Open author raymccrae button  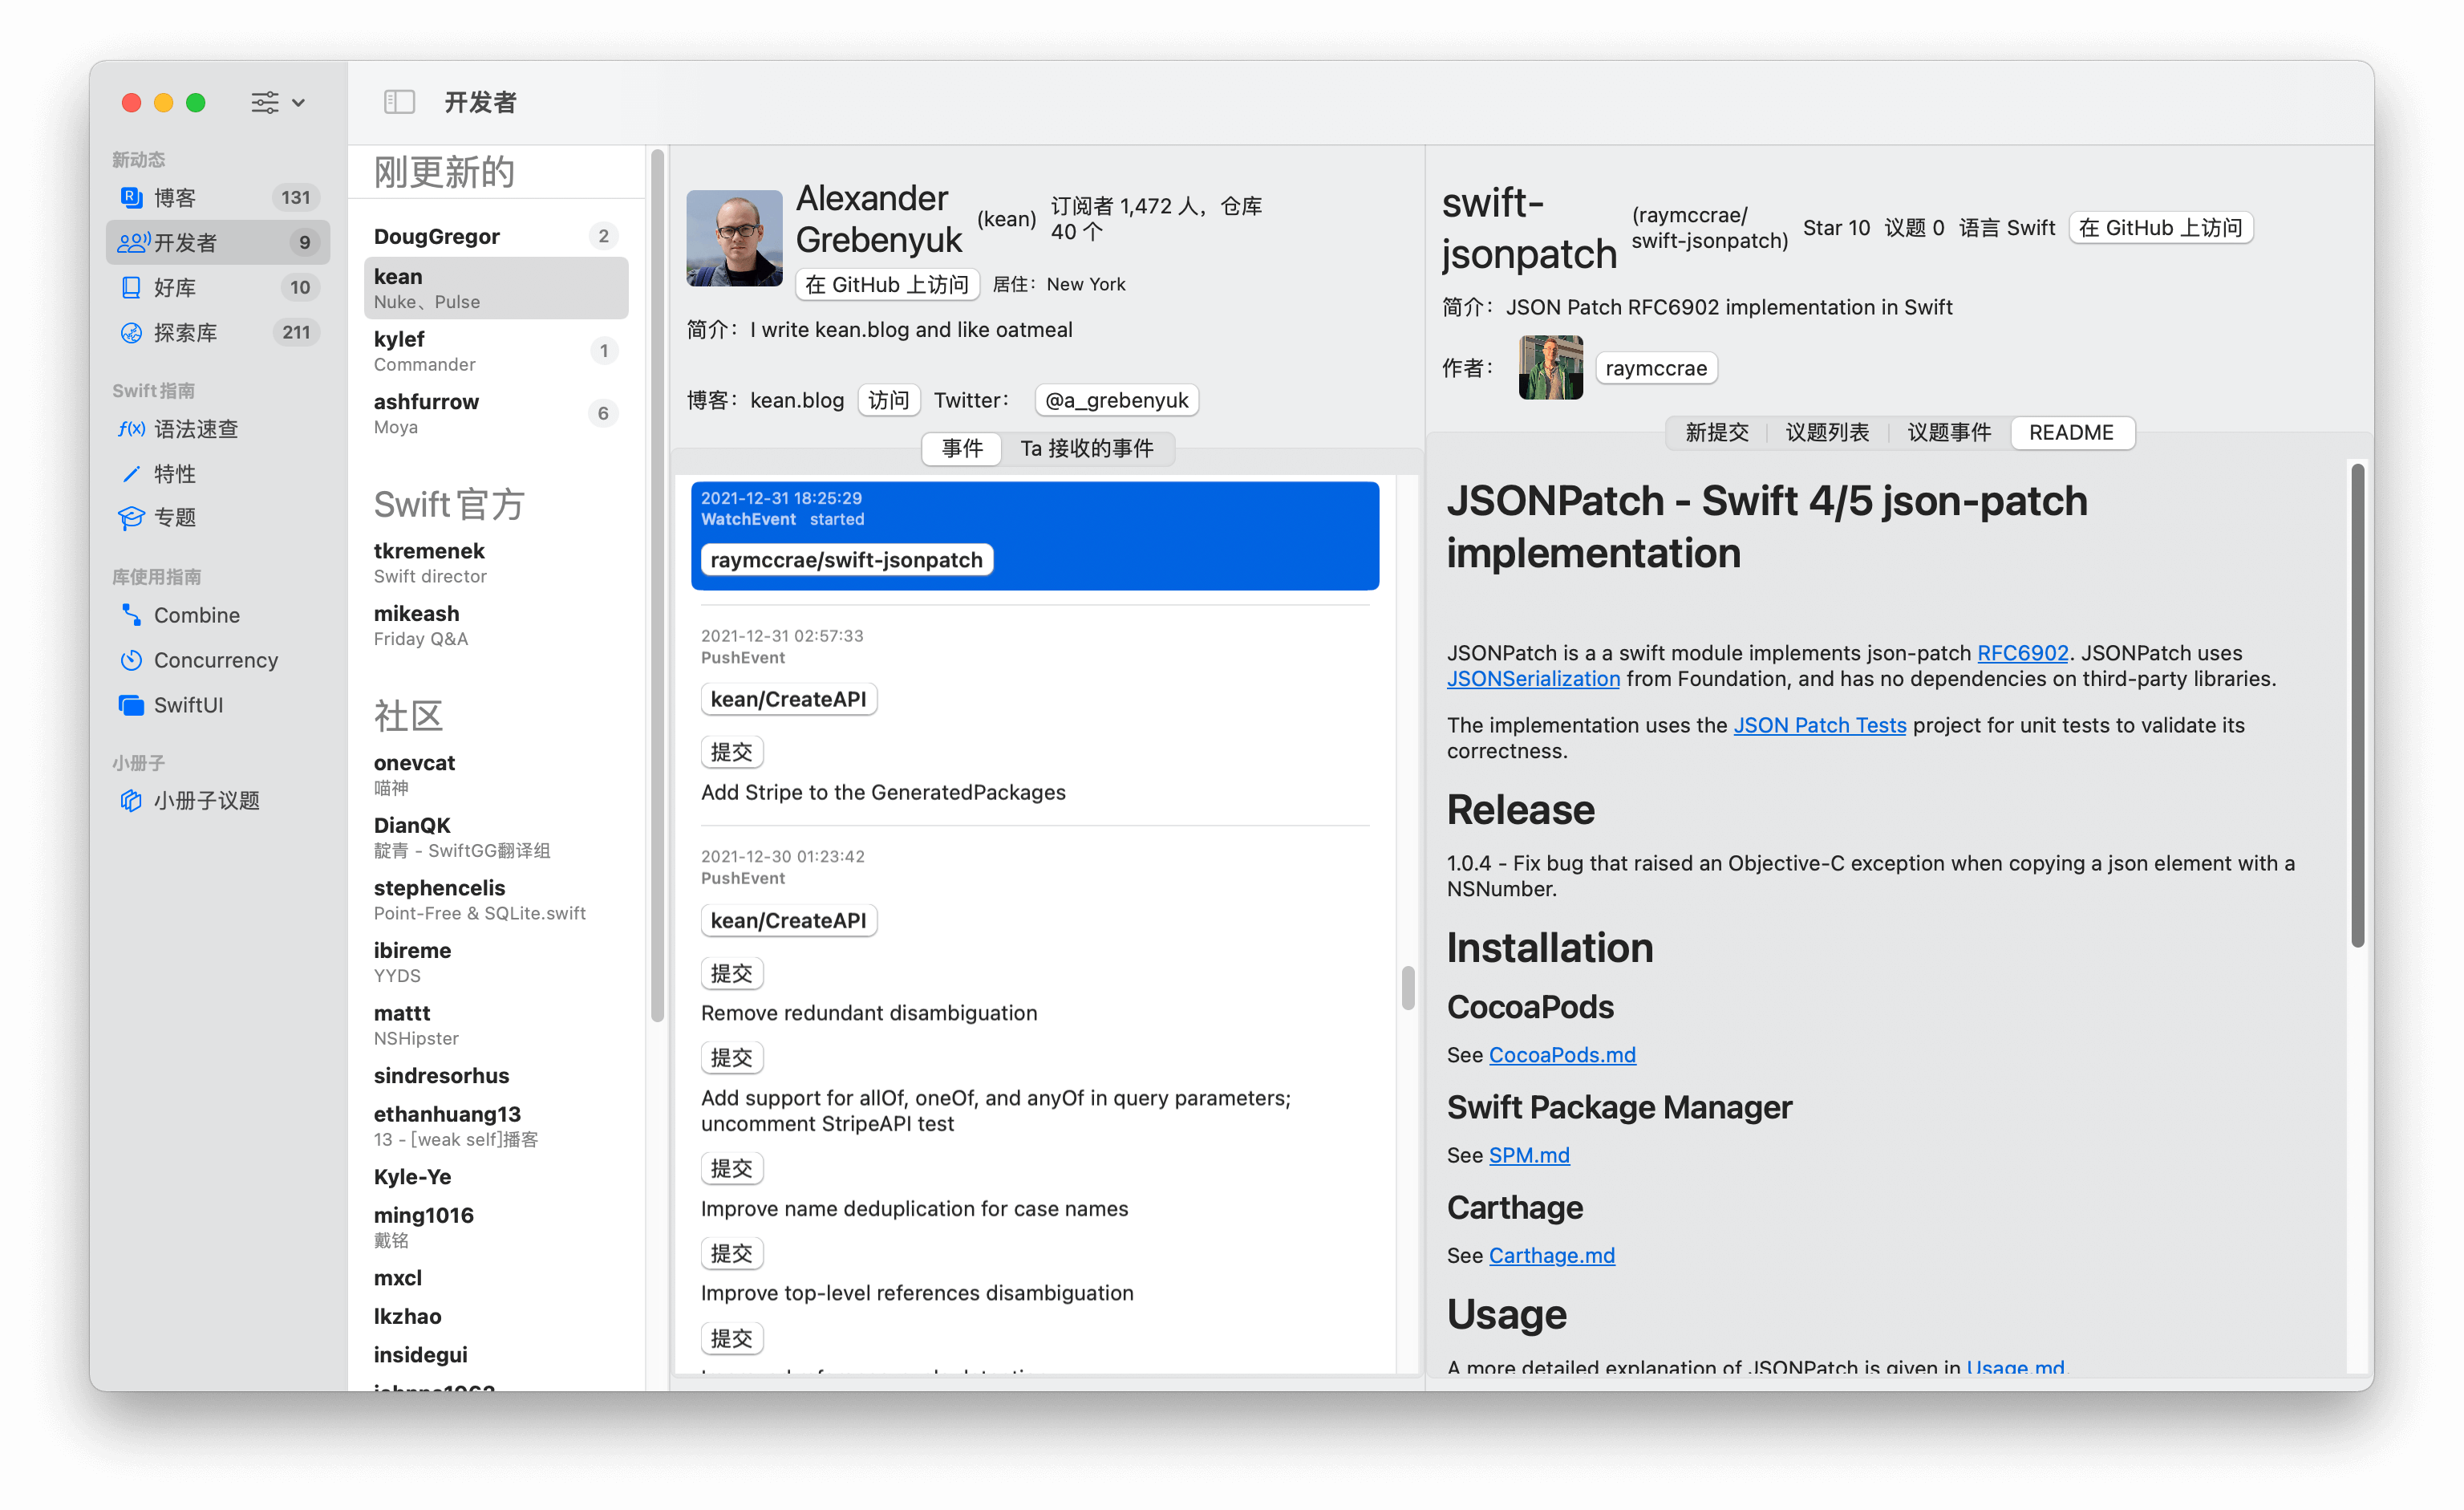1656,368
